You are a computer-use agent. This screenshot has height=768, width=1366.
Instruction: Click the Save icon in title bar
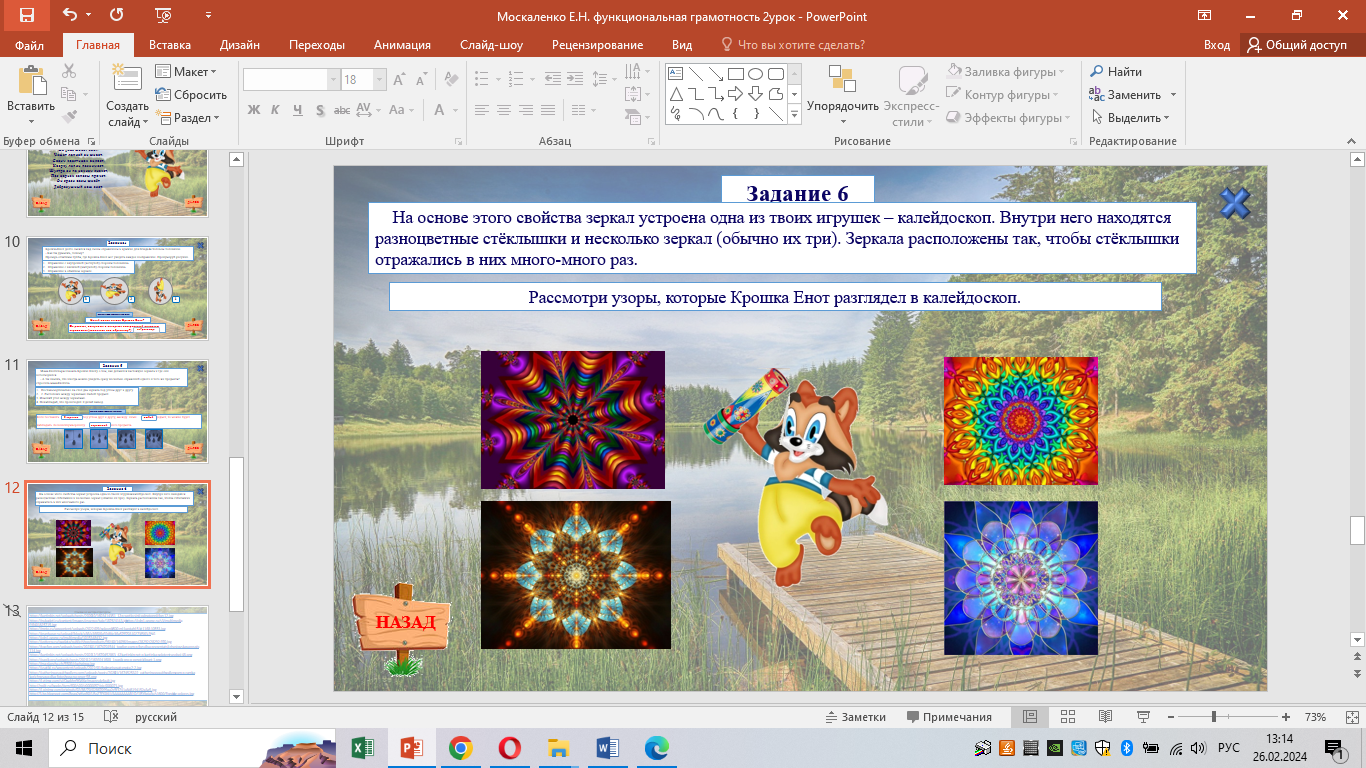[26, 16]
